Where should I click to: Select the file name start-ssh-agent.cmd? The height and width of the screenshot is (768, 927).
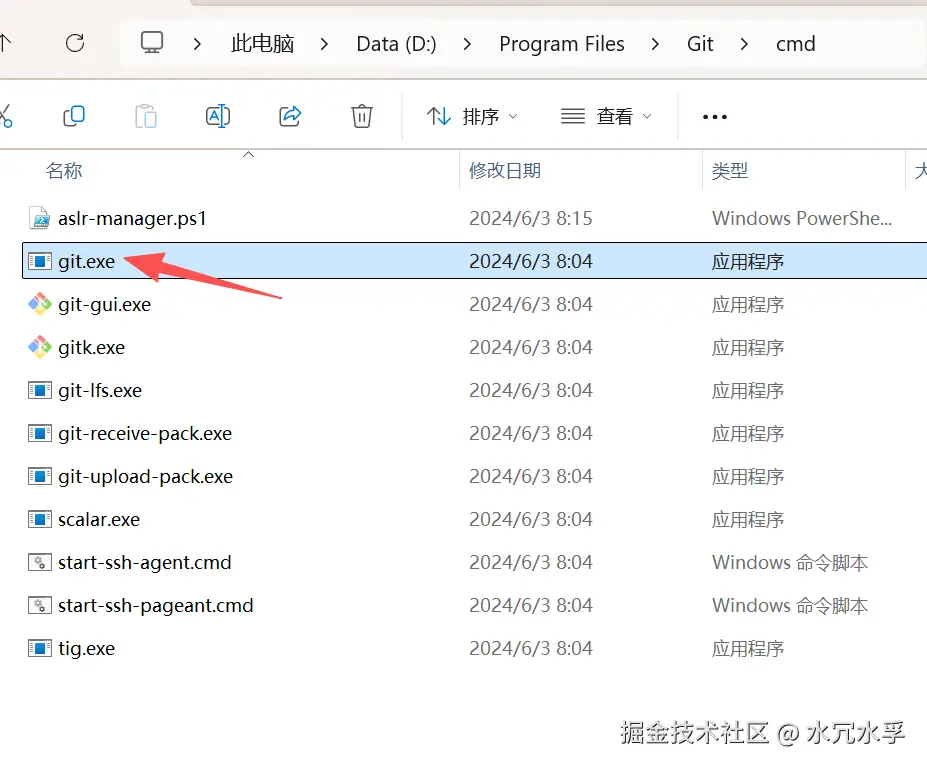click(145, 562)
